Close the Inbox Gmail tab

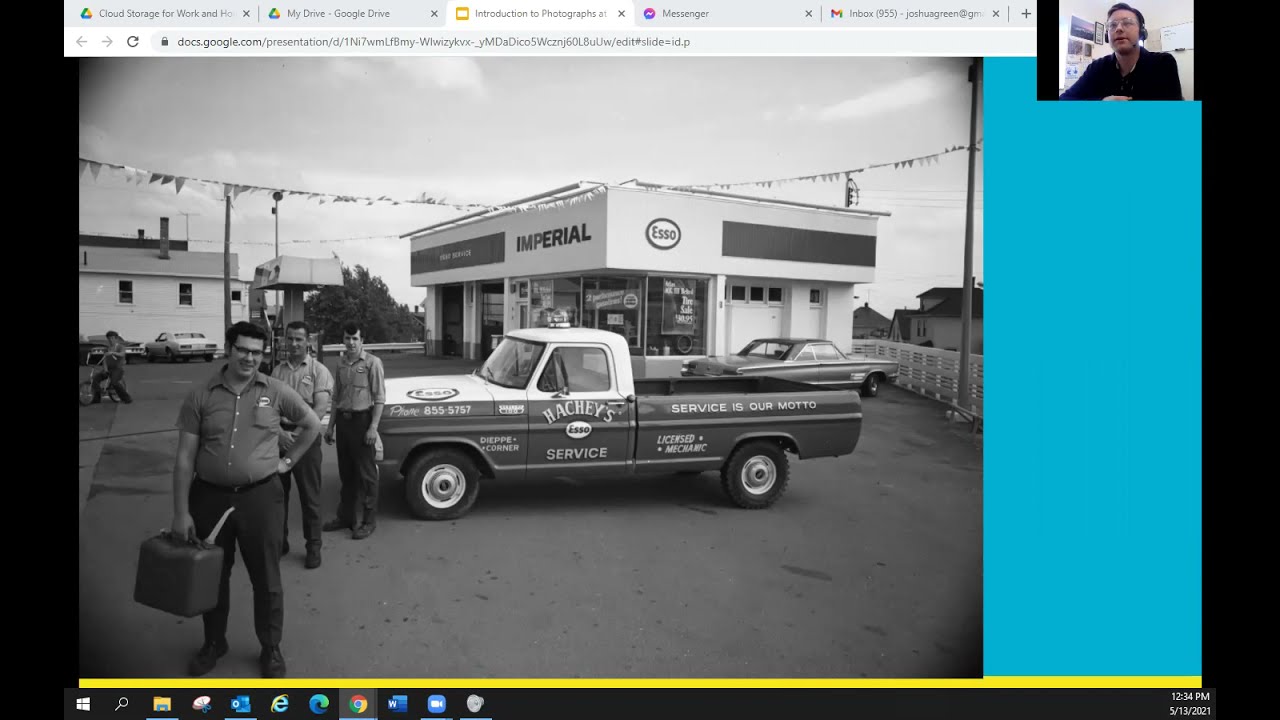coord(996,14)
